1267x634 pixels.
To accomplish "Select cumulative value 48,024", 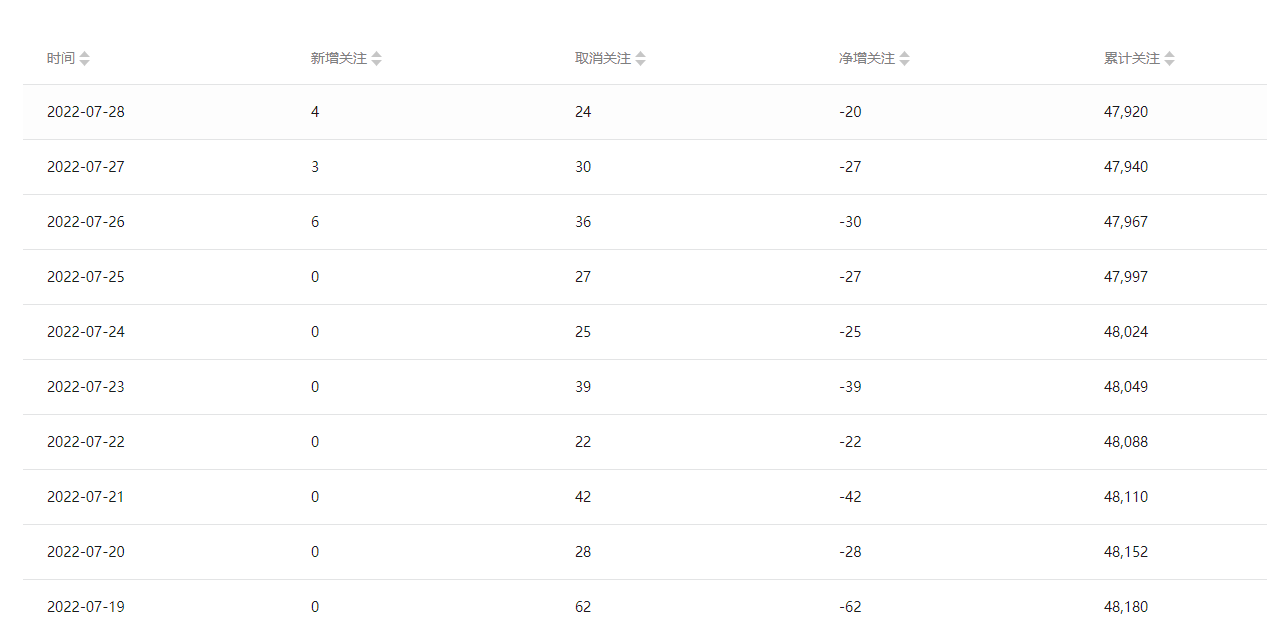I will (1126, 332).
